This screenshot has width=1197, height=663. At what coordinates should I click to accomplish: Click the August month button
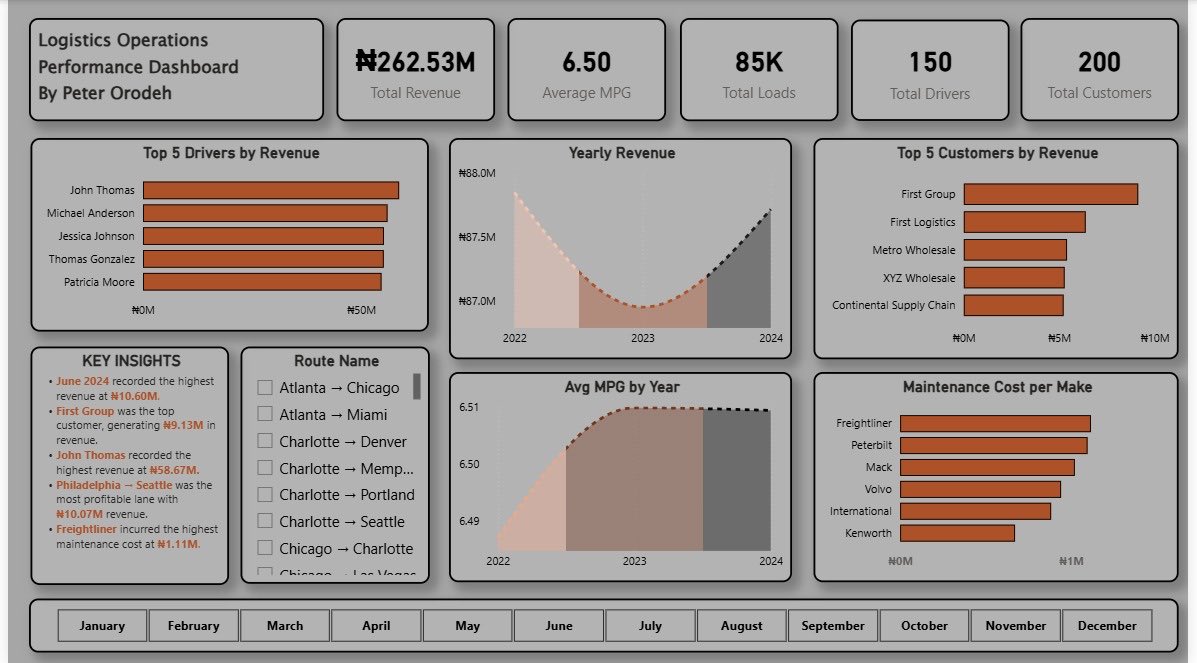pyautogui.click(x=741, y=626)
